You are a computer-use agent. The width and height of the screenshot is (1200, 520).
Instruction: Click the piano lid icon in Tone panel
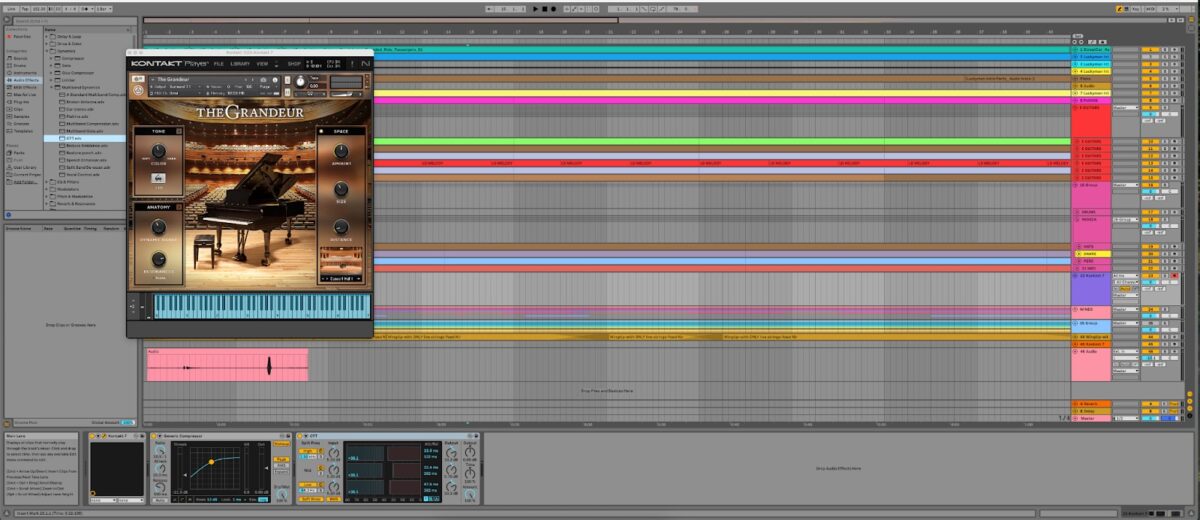pos(160,178)
